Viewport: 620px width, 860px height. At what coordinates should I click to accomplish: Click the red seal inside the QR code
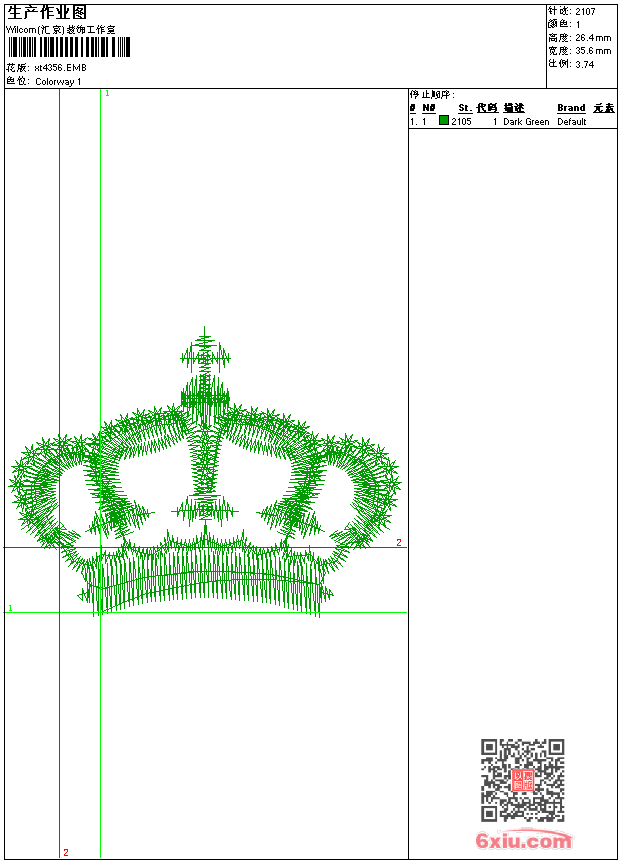(x=522, y=780)
